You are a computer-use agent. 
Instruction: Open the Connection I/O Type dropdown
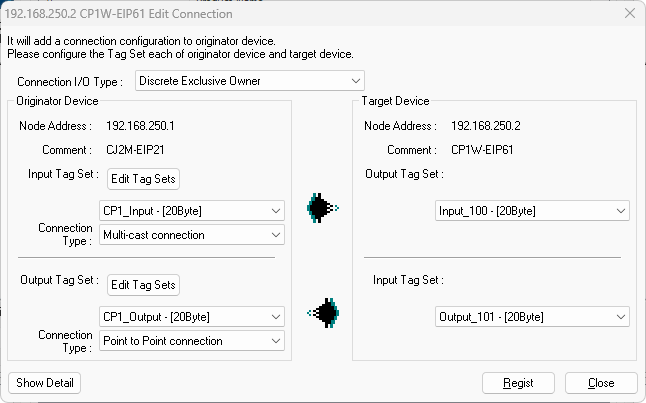[x=250, y=81]
